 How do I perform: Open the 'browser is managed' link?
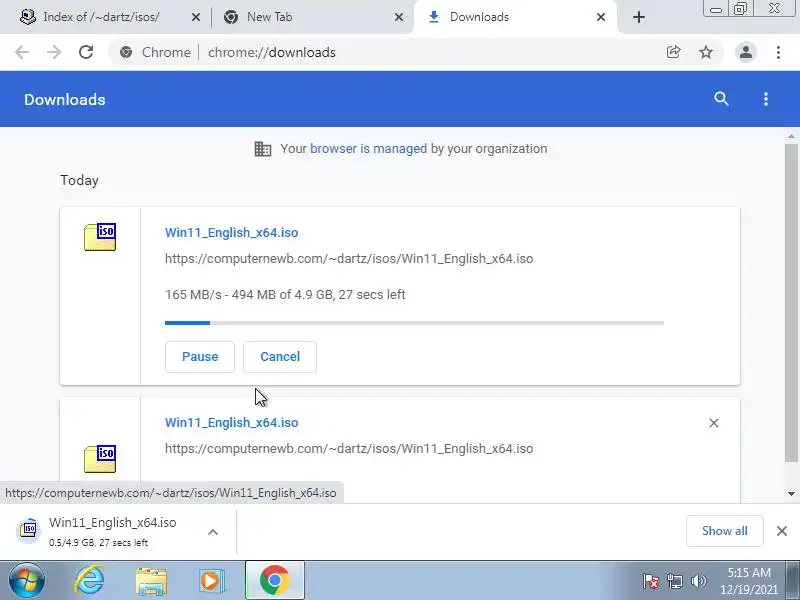pyautogui.click(x=368, y=148)
